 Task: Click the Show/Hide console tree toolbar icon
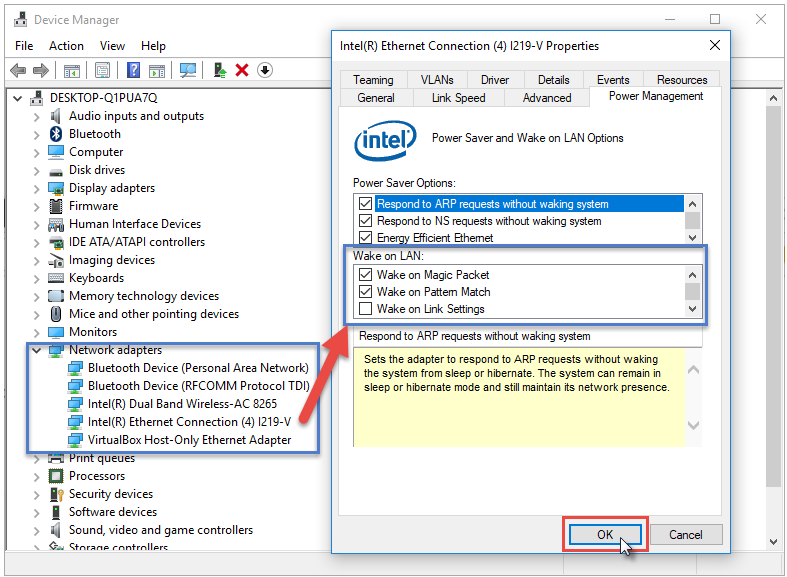pyautogui.click(x=72, y=71)
